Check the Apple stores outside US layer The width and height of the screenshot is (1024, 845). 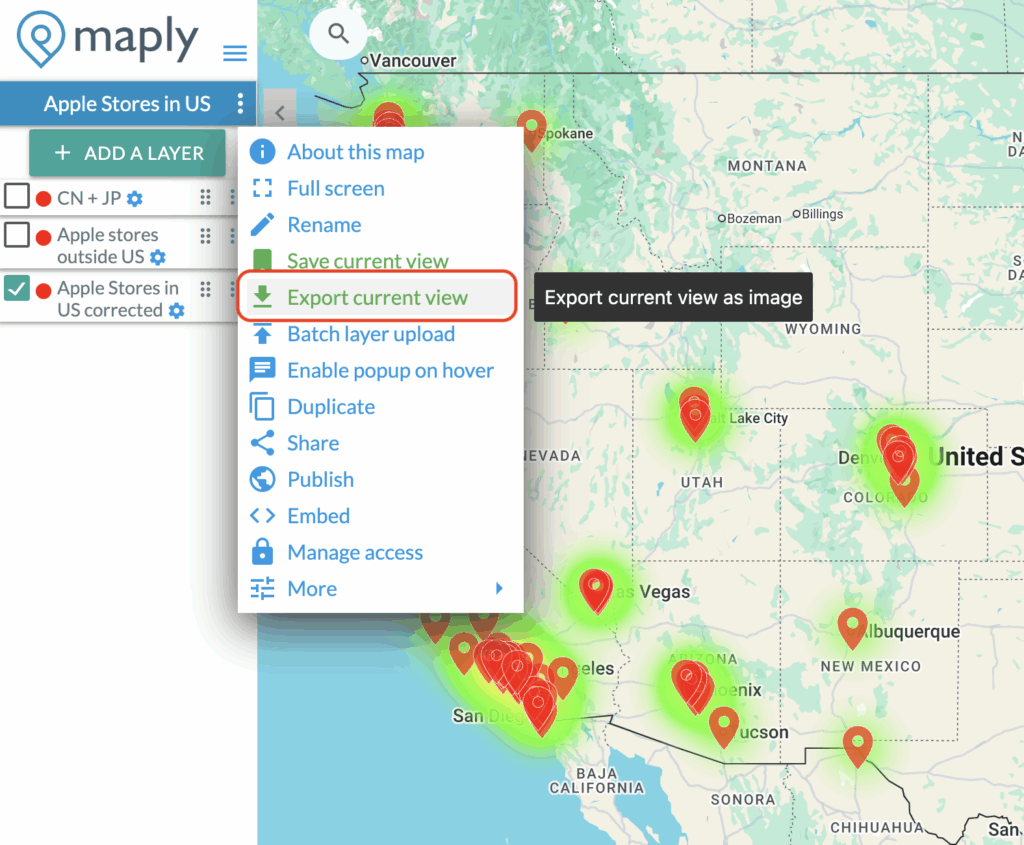[16, 235]
